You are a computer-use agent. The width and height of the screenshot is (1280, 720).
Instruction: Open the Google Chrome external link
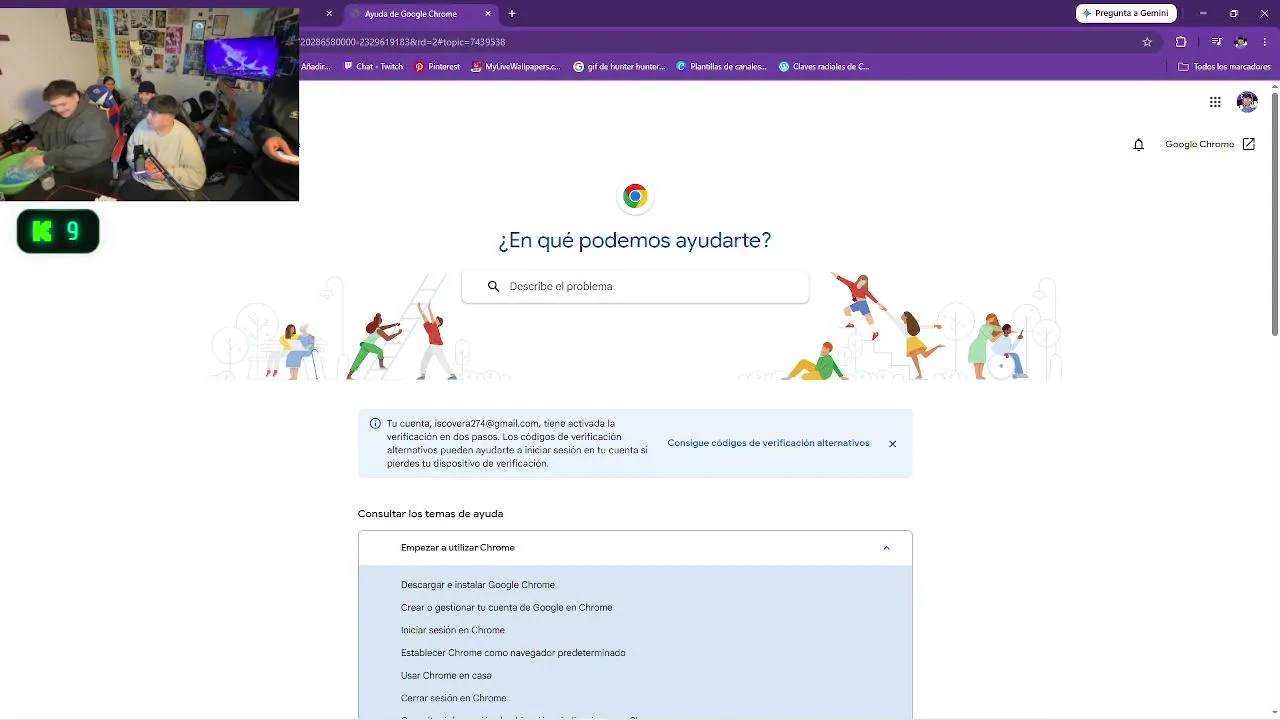(1210, 145)
